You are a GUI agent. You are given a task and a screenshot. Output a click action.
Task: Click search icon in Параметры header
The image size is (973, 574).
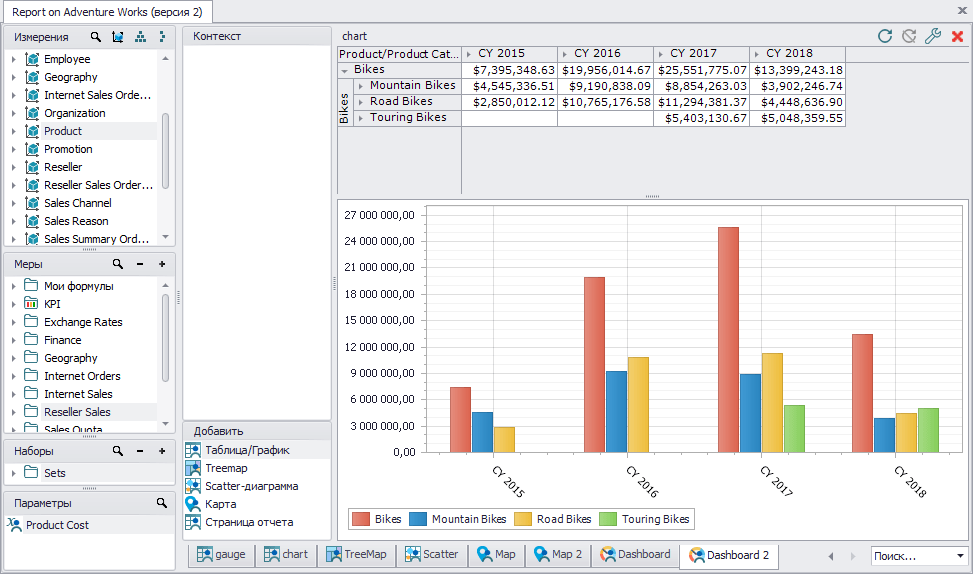click(x=162, y=503)
